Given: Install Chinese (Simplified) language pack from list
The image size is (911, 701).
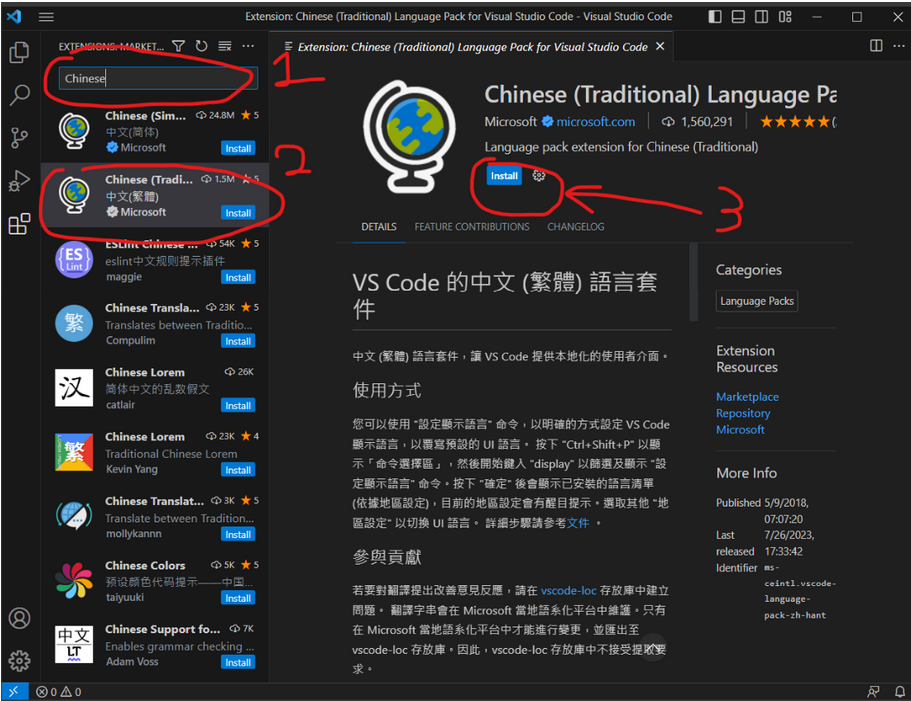Looking at the screenshot, I should tap(238, 149).
